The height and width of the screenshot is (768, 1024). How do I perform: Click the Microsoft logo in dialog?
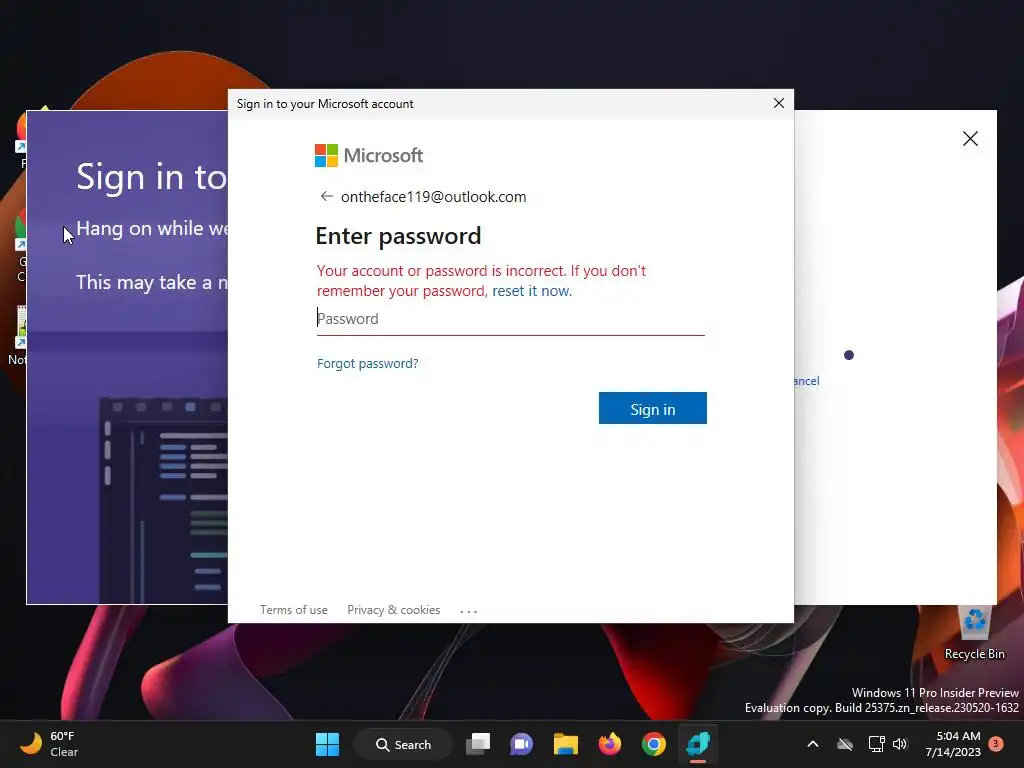click(x=369, y=155)
